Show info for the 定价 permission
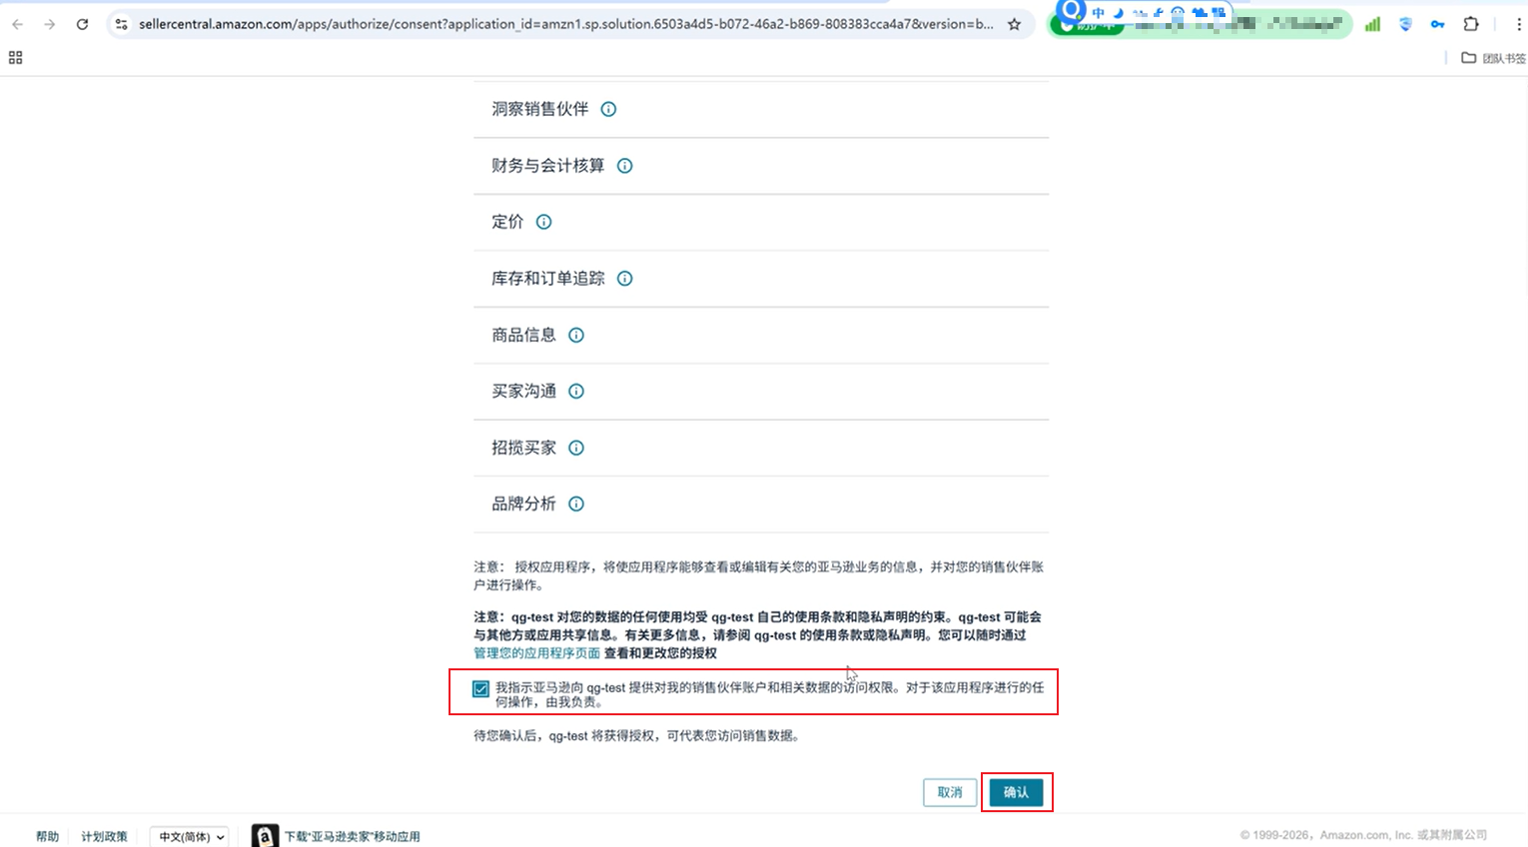Viewport: 1528px width, 847px height. tap(544, 222)
